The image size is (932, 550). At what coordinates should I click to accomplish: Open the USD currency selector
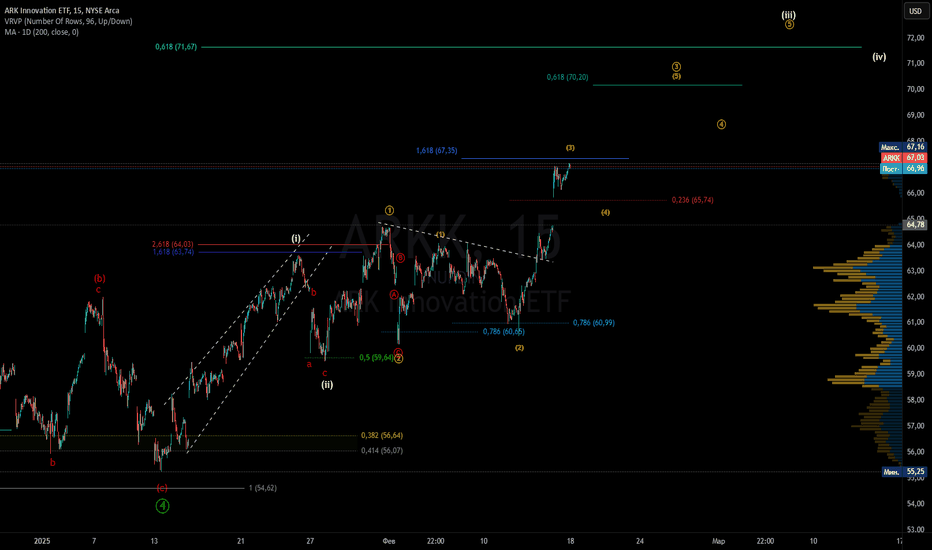[x=915, y=12]
